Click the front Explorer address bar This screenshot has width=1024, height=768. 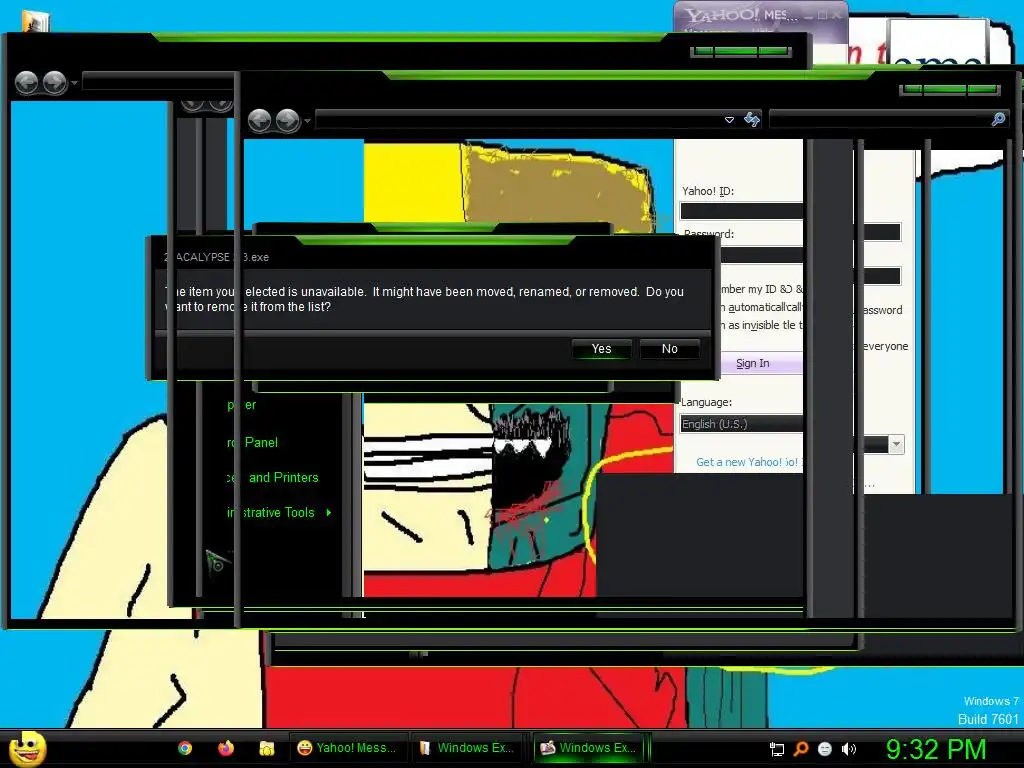pyautogui.click(x=519, y=120)
